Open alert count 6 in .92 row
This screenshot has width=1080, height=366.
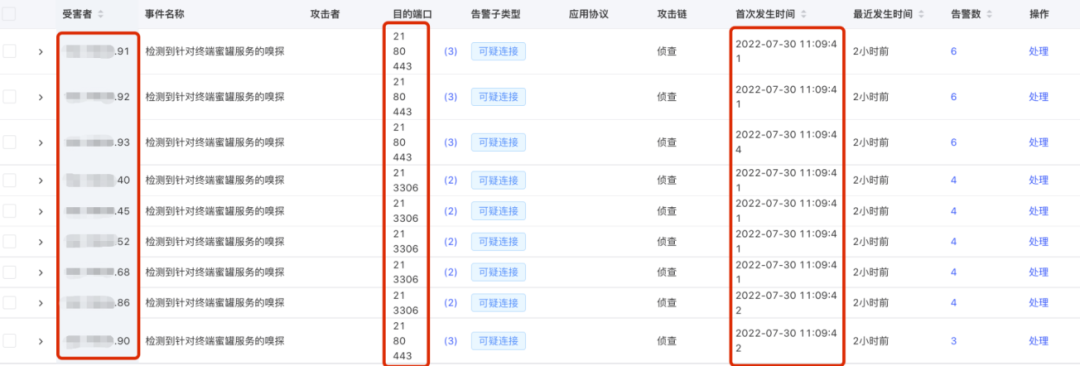tap(953, 97)
